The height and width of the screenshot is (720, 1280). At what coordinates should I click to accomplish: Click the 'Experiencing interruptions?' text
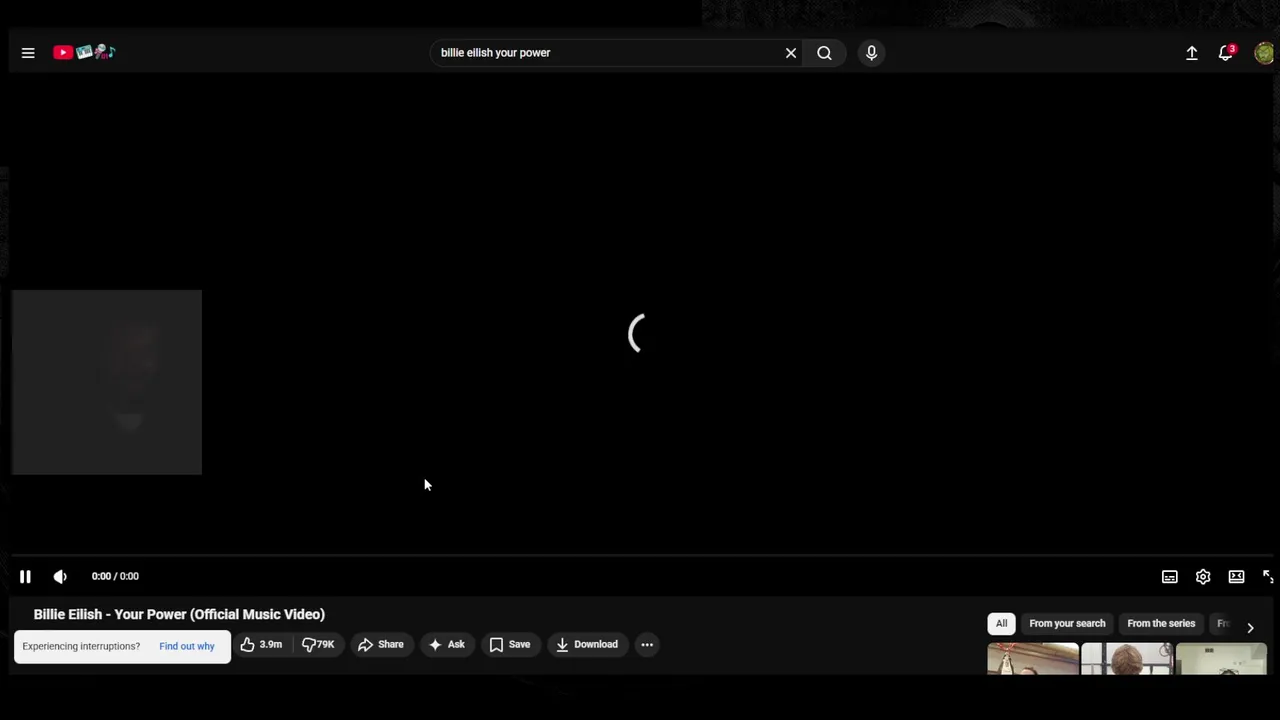(81, 646)
